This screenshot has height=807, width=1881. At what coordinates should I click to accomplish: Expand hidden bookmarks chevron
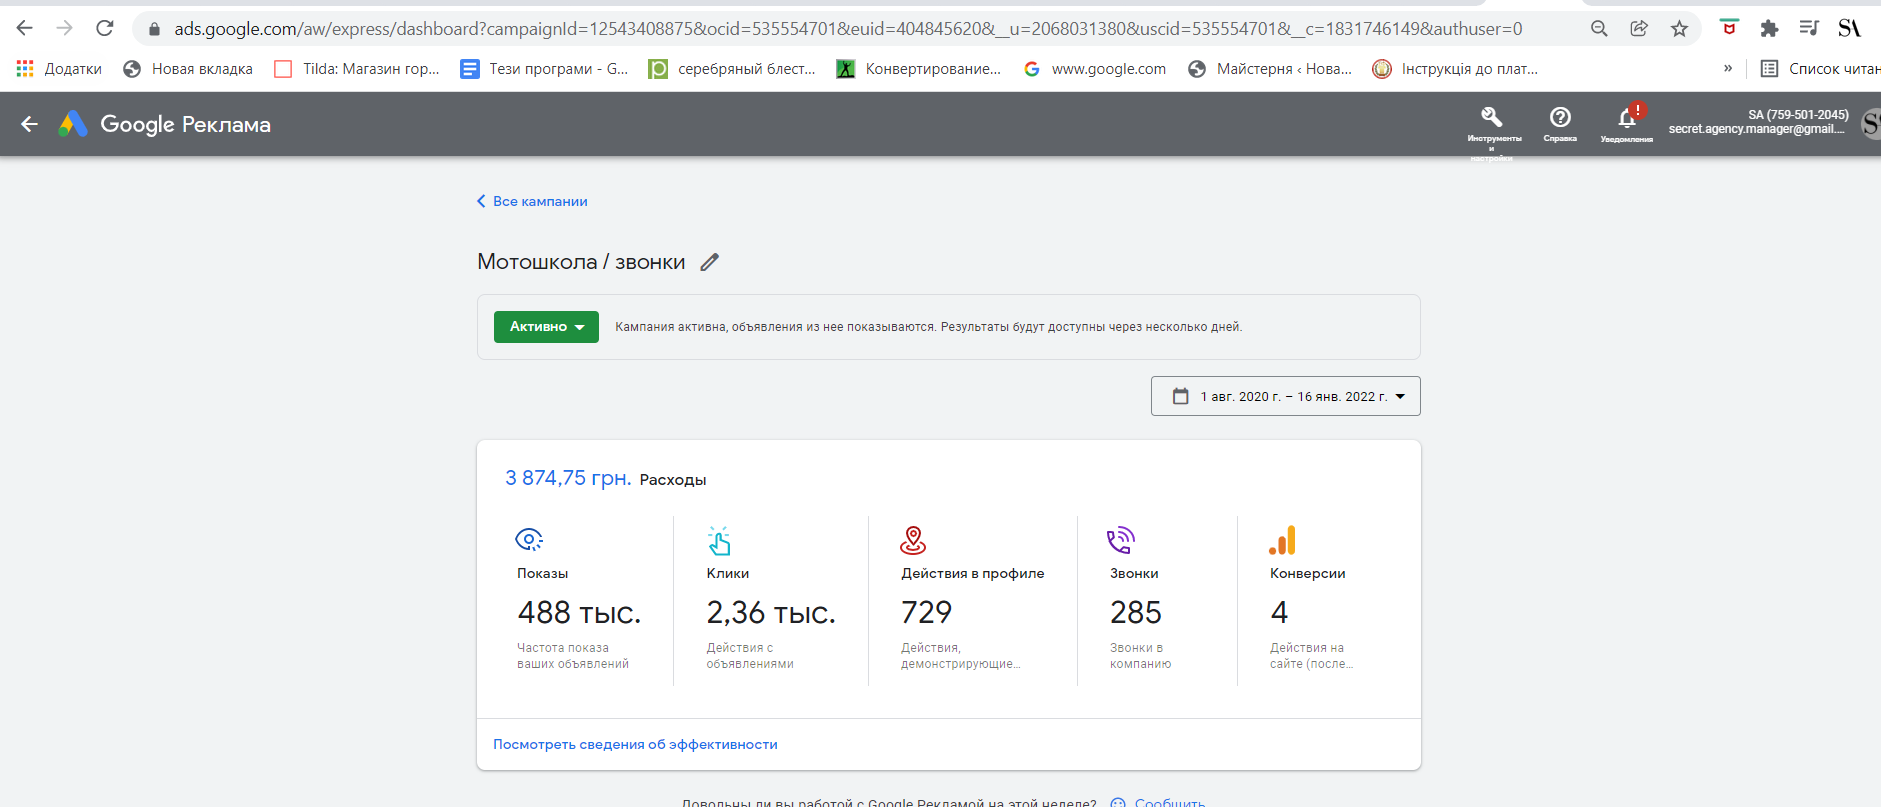click(1728, 68)
